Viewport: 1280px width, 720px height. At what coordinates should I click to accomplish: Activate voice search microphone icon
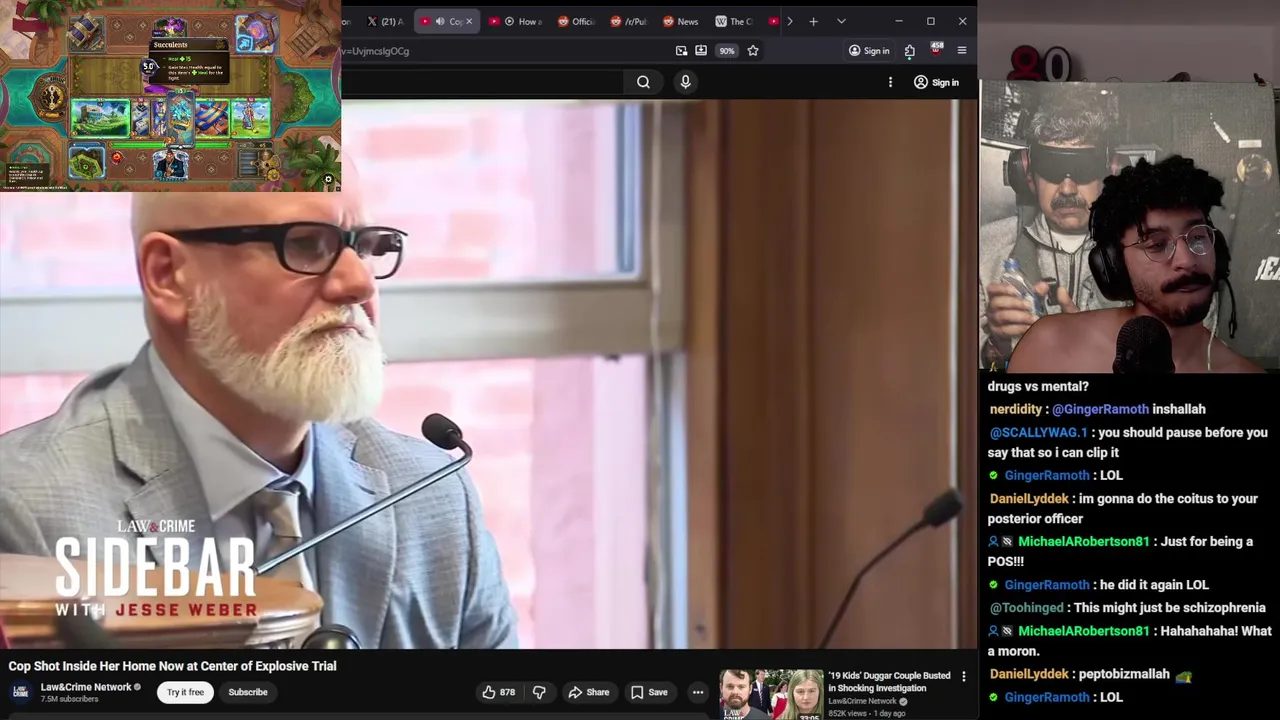[x=685, y=82]
